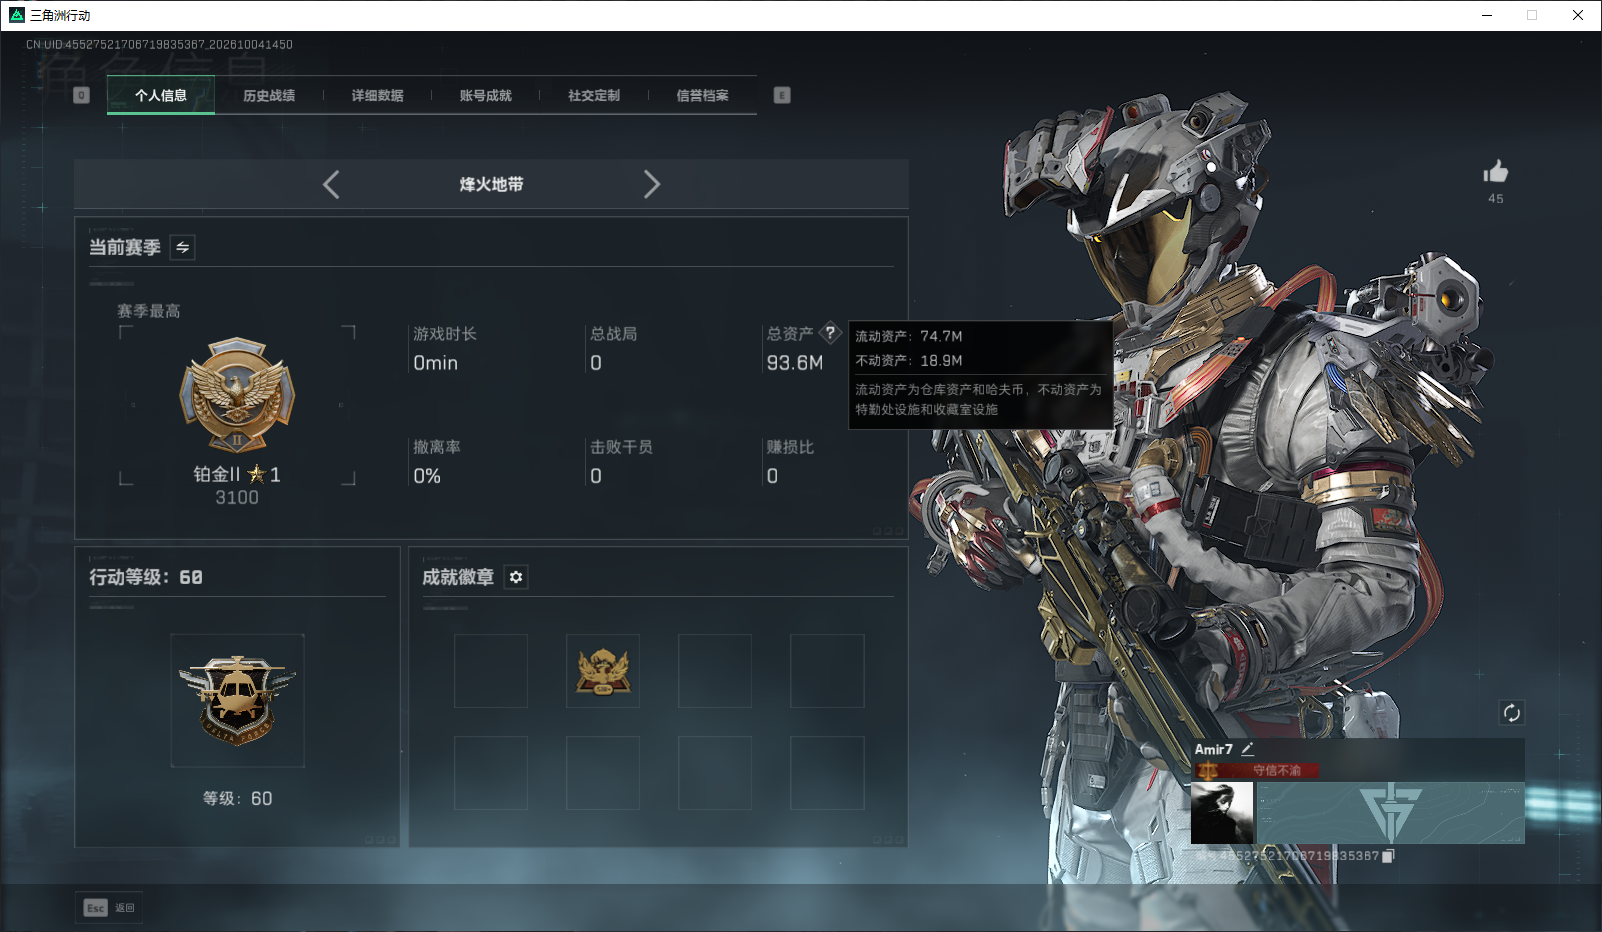Click the 守信不渝 reputation emblem icon
The width and height of the screenshot is (1602, 932).
[1208, 770]
